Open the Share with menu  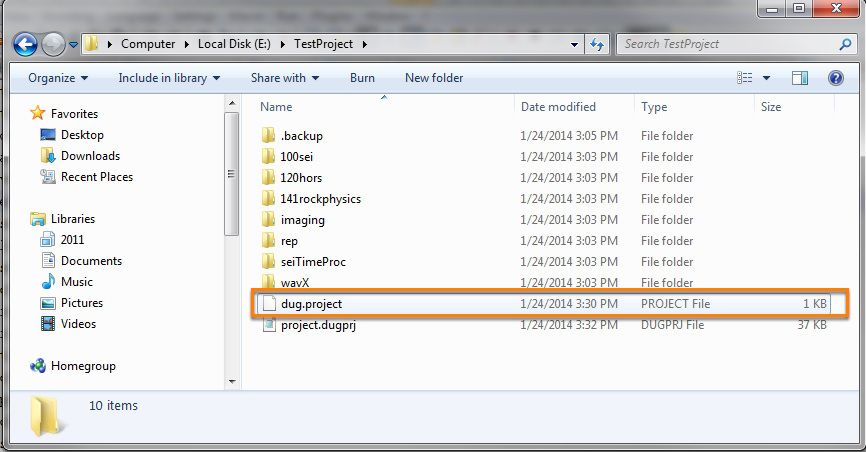tap(285, 78)
